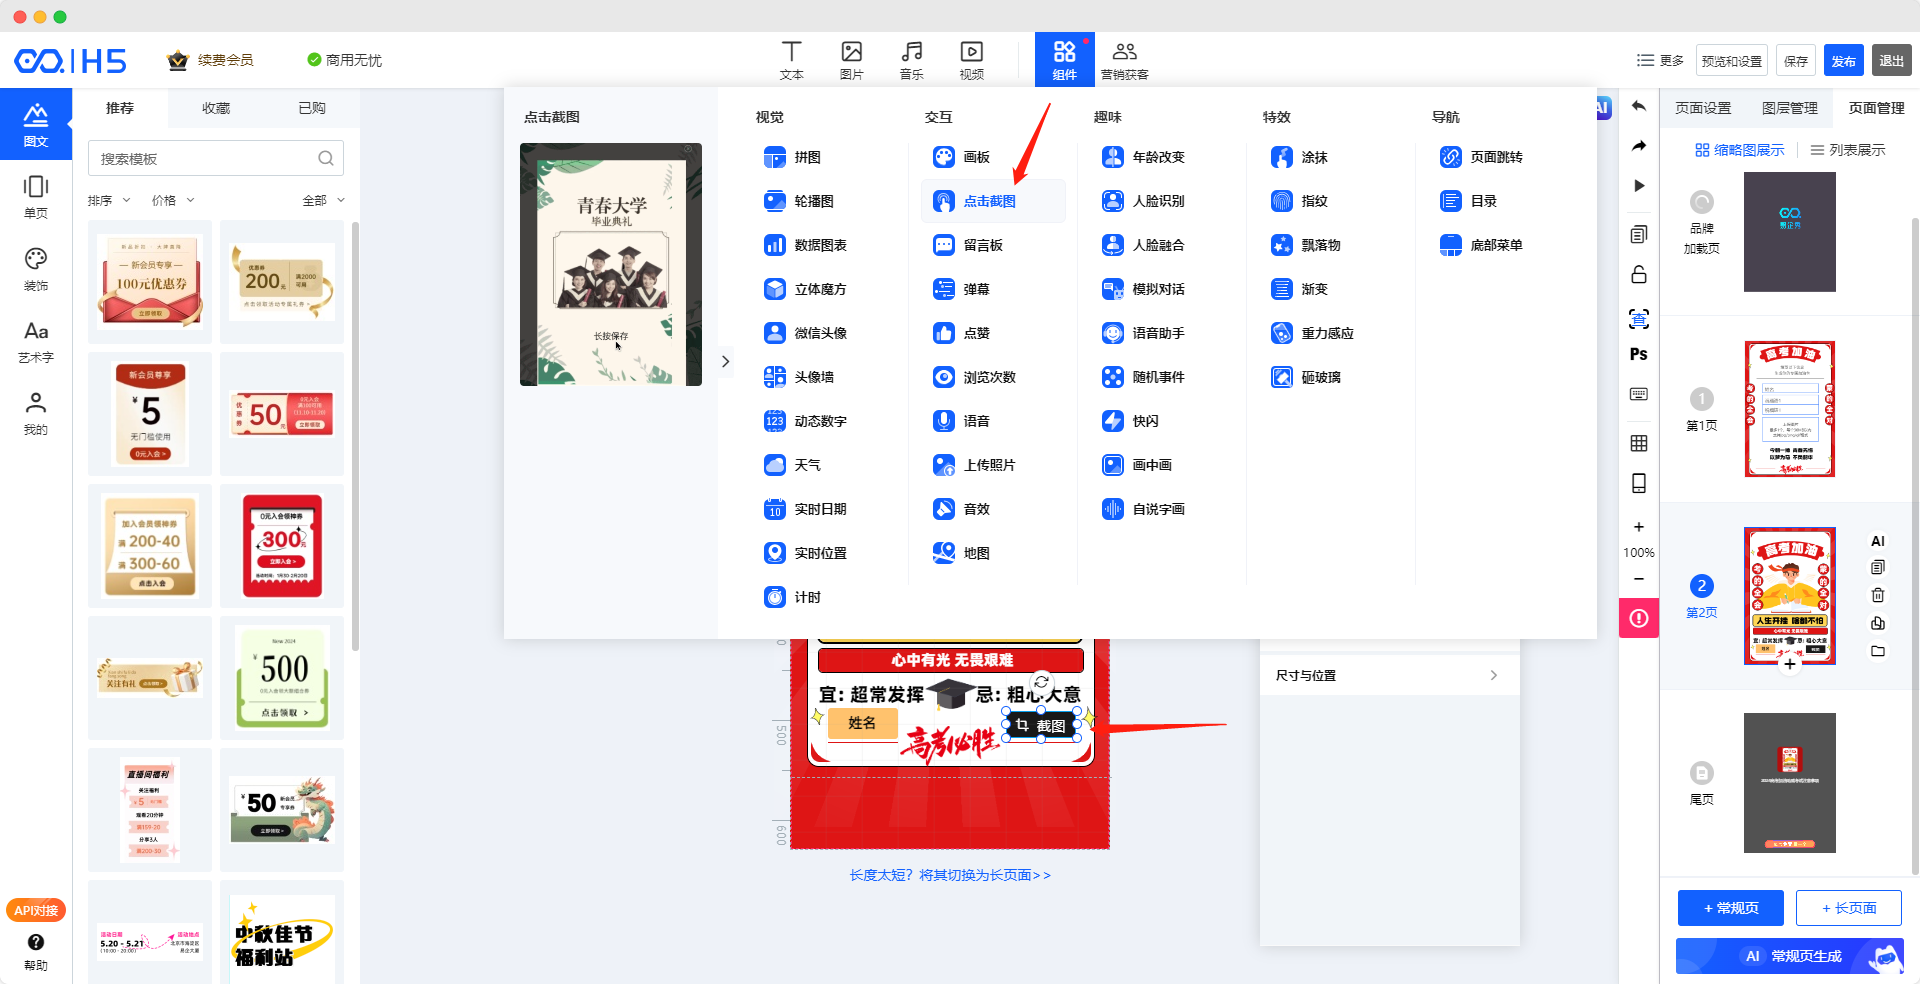Insert the 页面跳转 page jump component

coord(1483,157)
